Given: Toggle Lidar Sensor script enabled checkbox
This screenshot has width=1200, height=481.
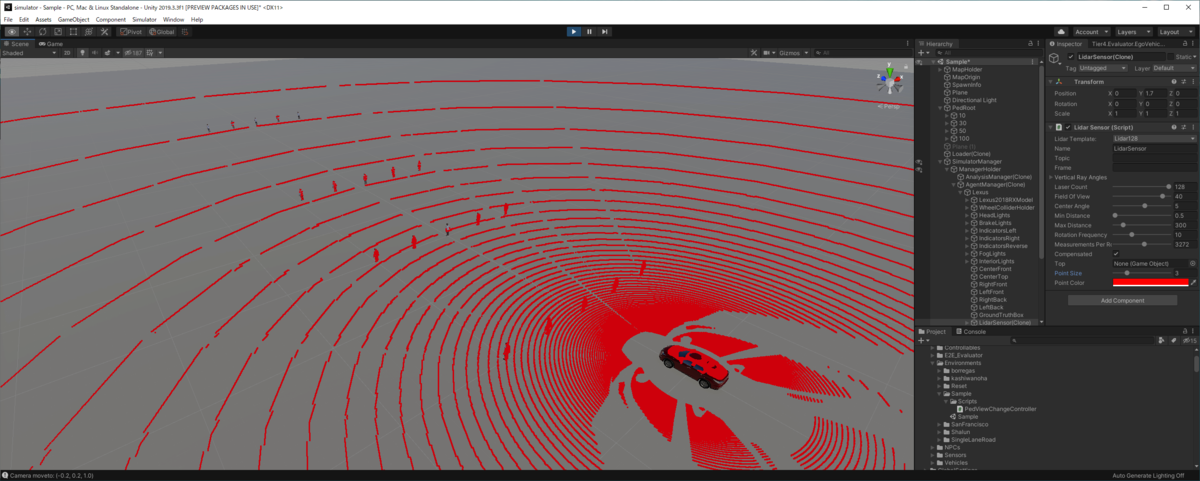Looking at the screenshot, I should (x=1069, y=128).
